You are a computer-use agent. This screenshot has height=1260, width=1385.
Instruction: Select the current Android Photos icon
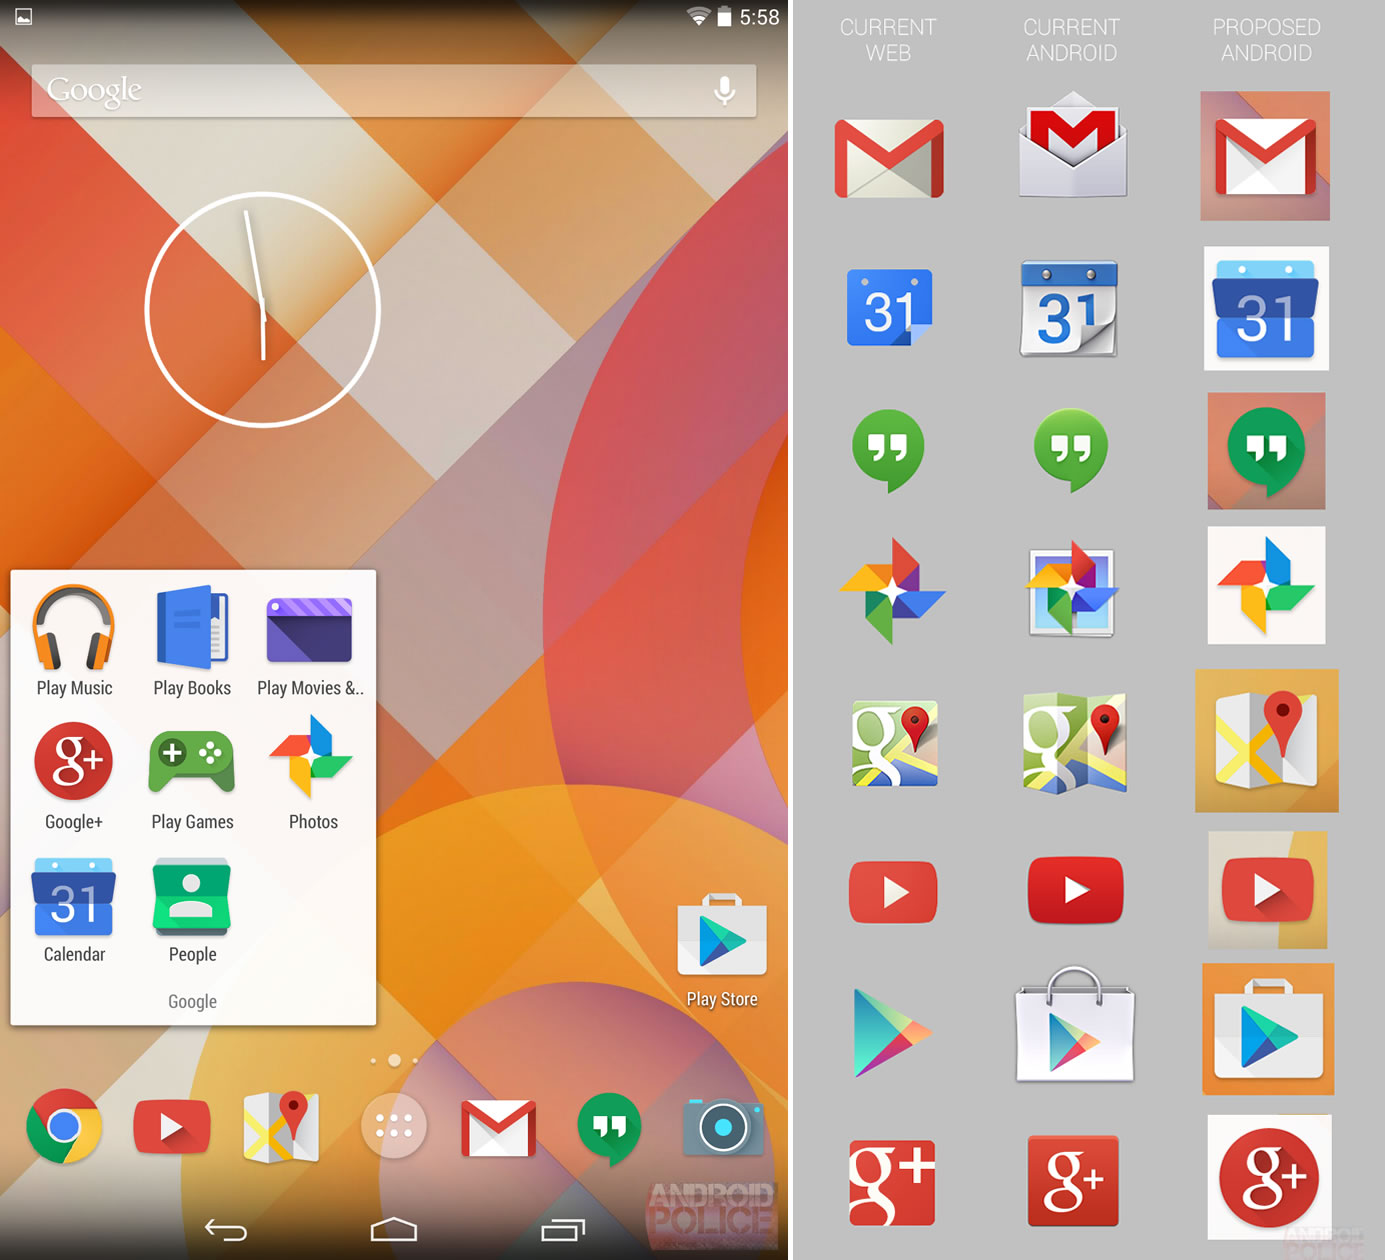tap(1072, 590)
